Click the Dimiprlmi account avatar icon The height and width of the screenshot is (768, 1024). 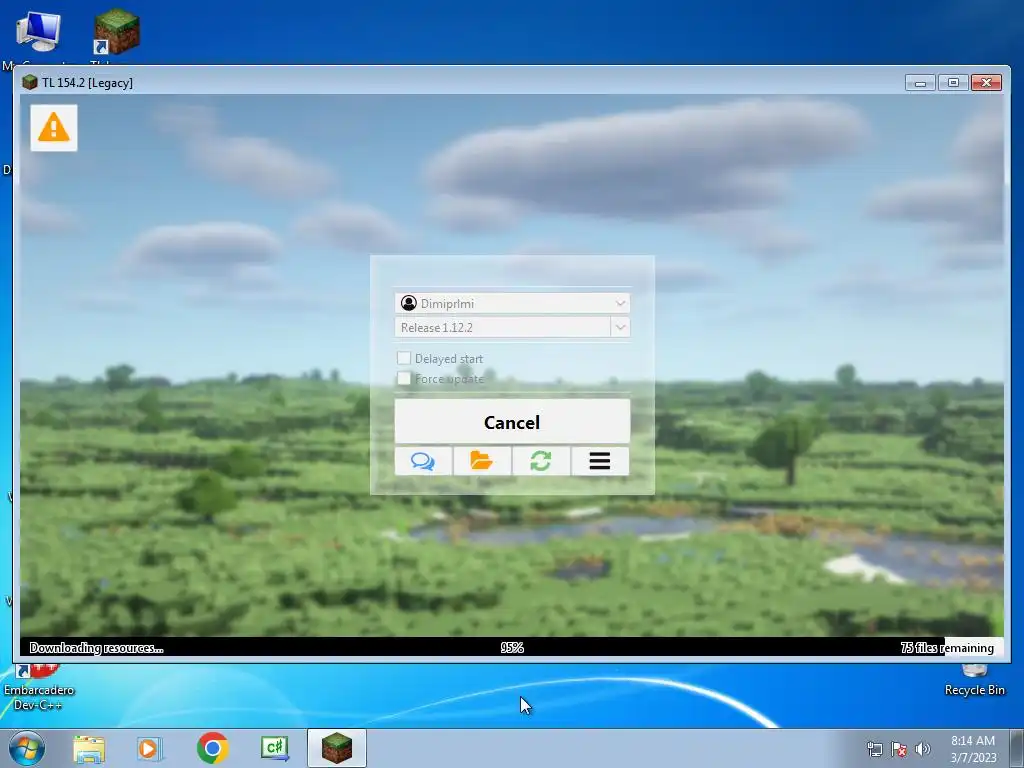[x=409, y=303]
